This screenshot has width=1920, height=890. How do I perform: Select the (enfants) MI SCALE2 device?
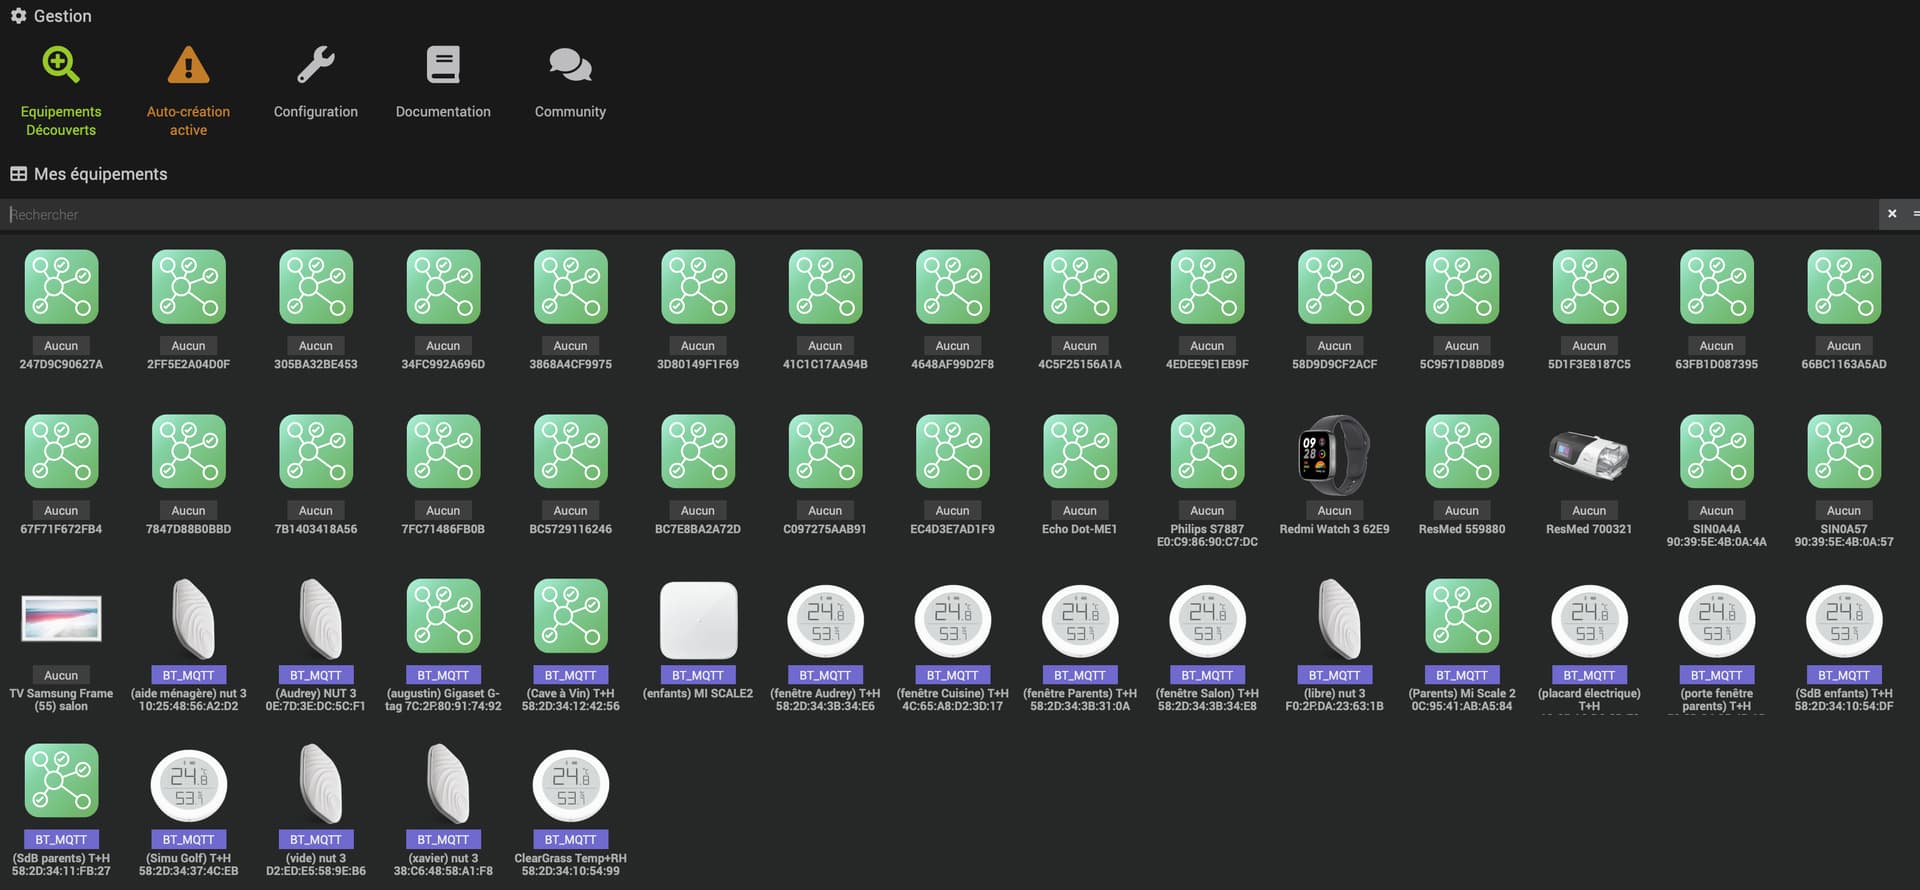point(698,620)
